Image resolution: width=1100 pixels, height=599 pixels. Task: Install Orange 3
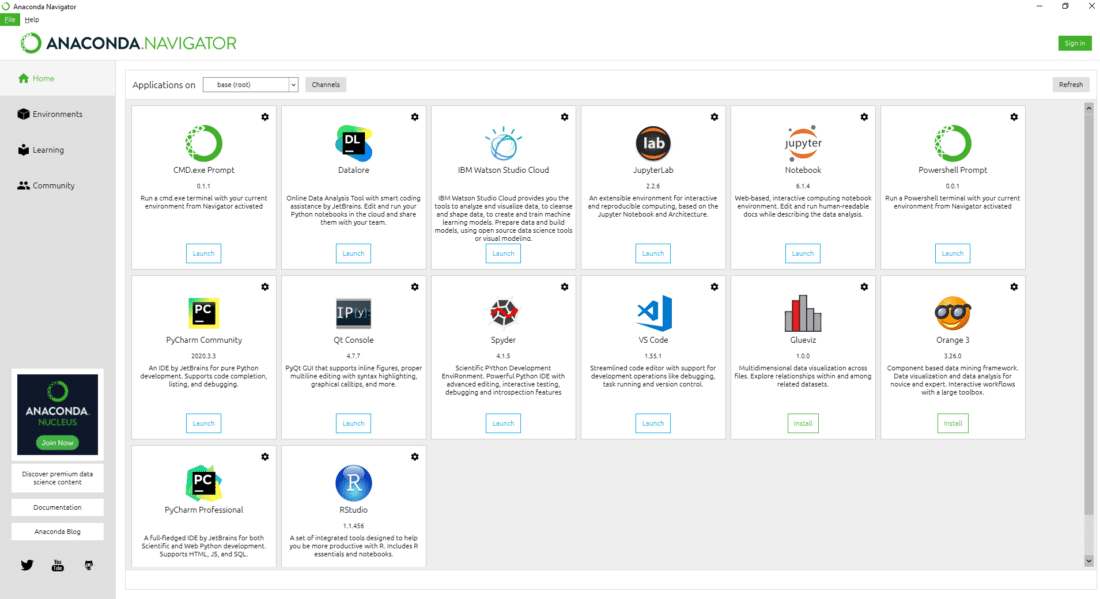click(x=952, y=423)
